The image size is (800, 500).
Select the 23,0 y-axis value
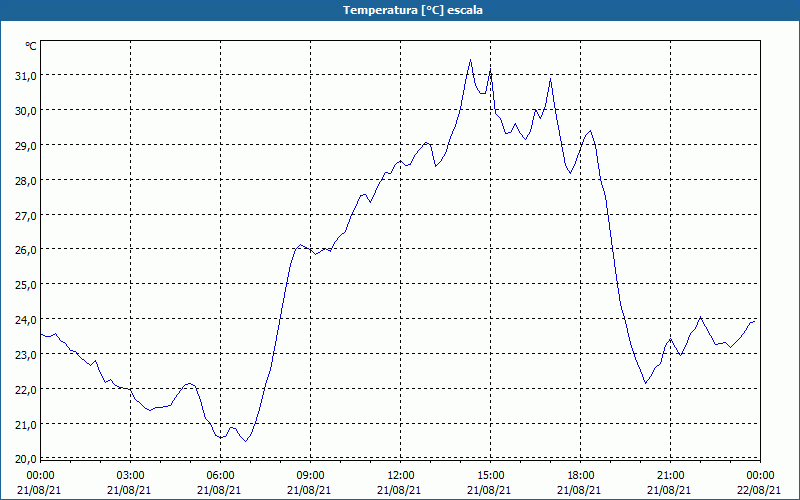pyautogui.click(x=26, y=355)
